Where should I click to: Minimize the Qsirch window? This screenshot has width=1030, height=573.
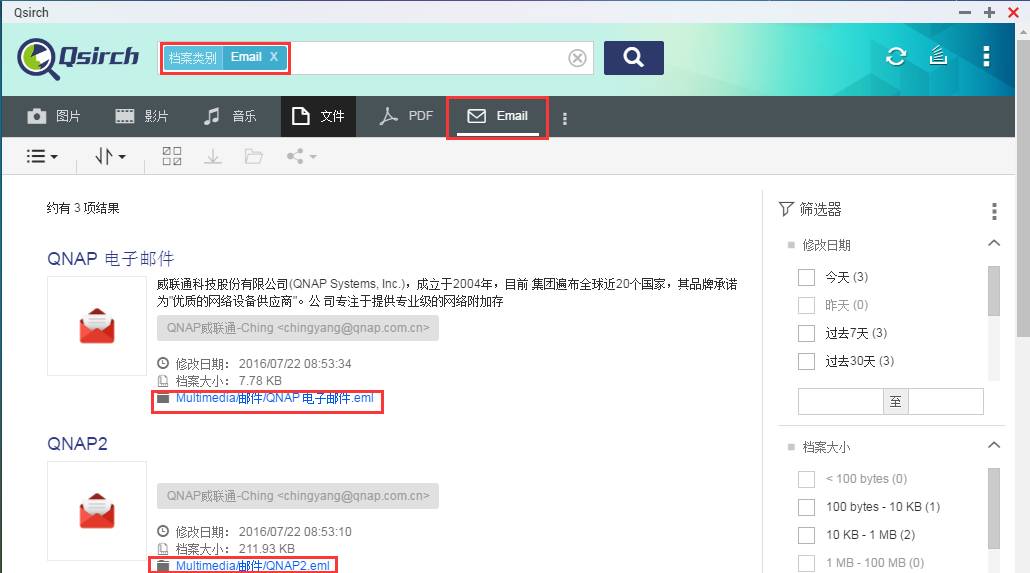click(x=964, y=12)
